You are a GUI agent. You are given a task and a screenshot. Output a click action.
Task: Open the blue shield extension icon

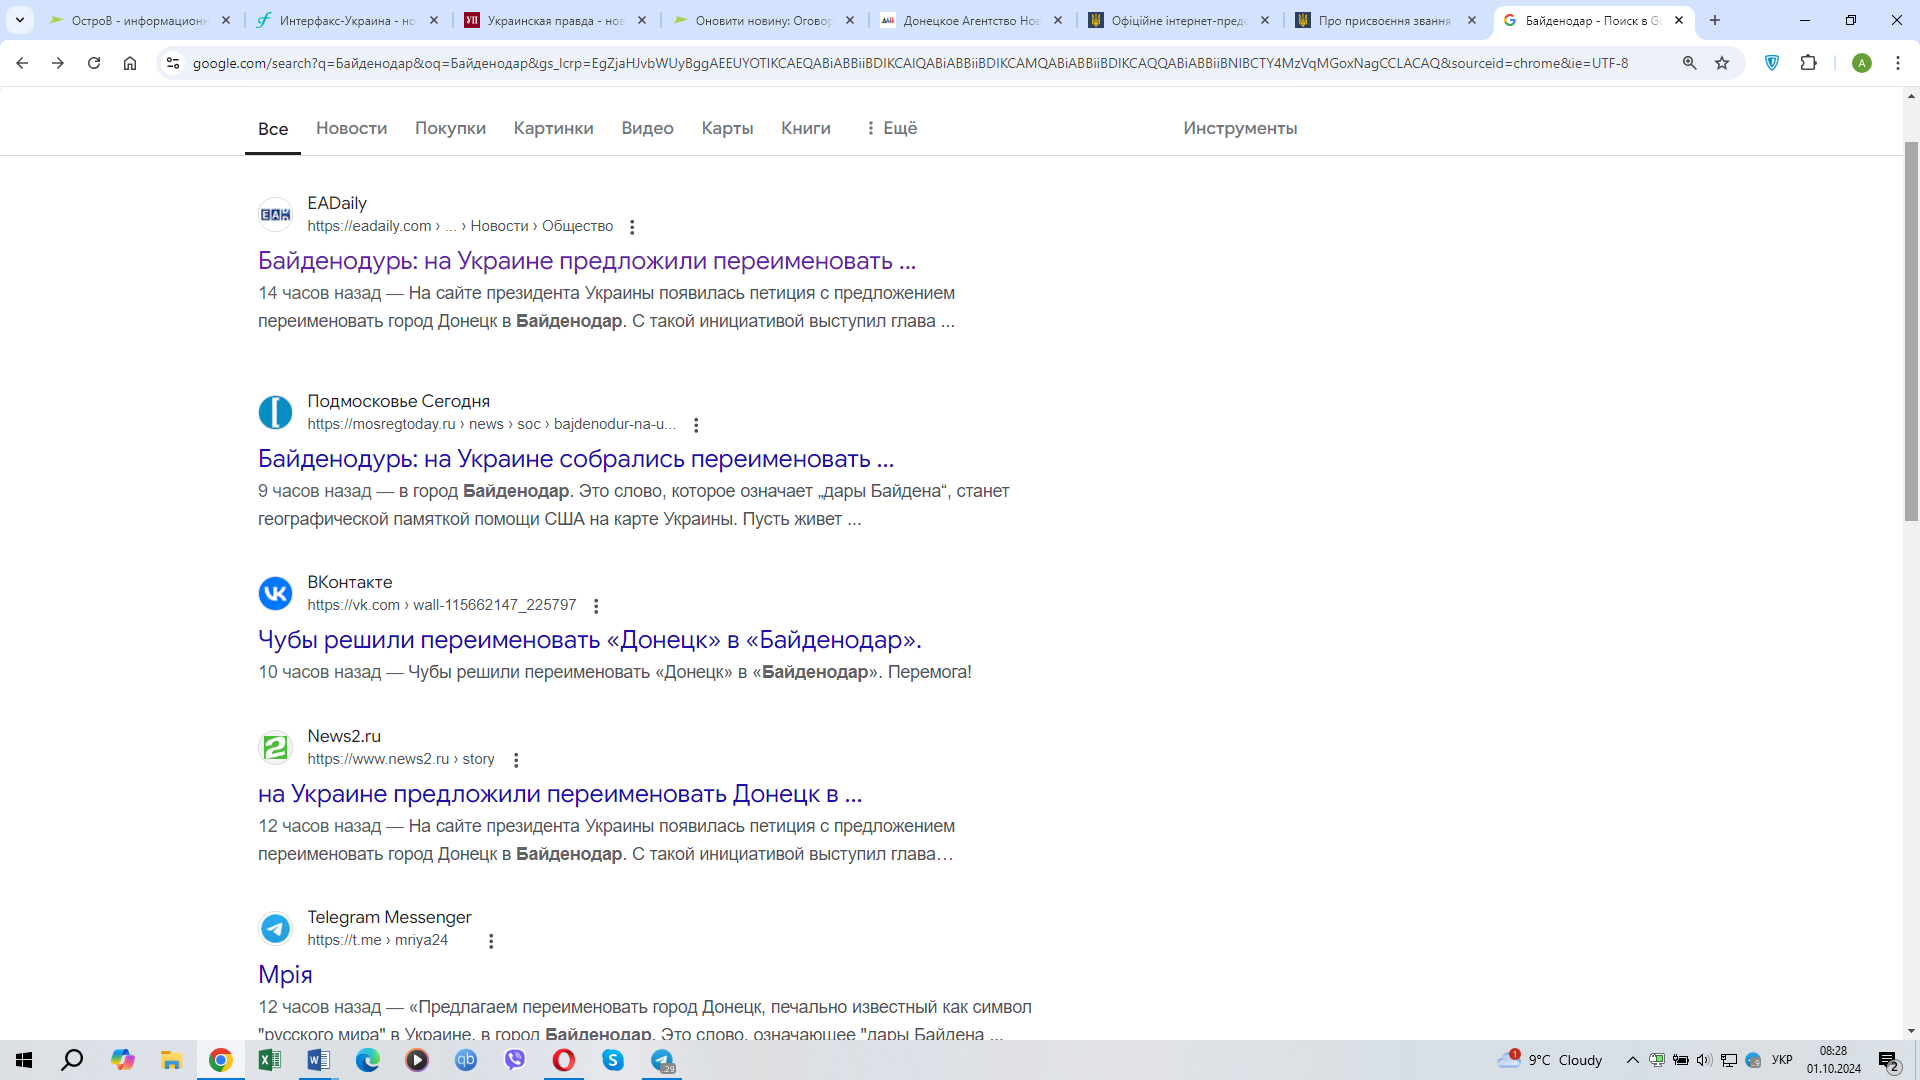[1772, 63]
